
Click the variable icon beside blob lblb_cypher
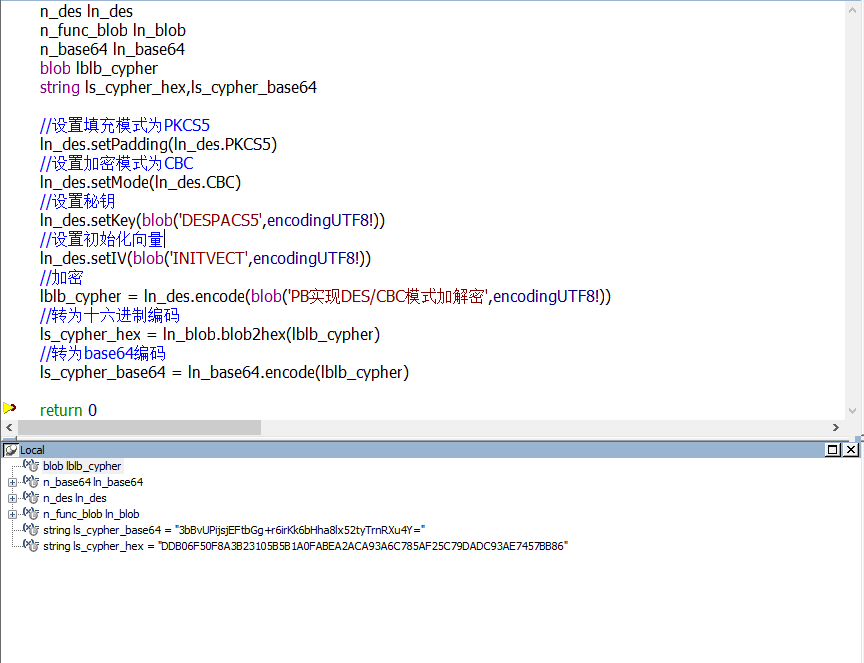coord(31,466)
